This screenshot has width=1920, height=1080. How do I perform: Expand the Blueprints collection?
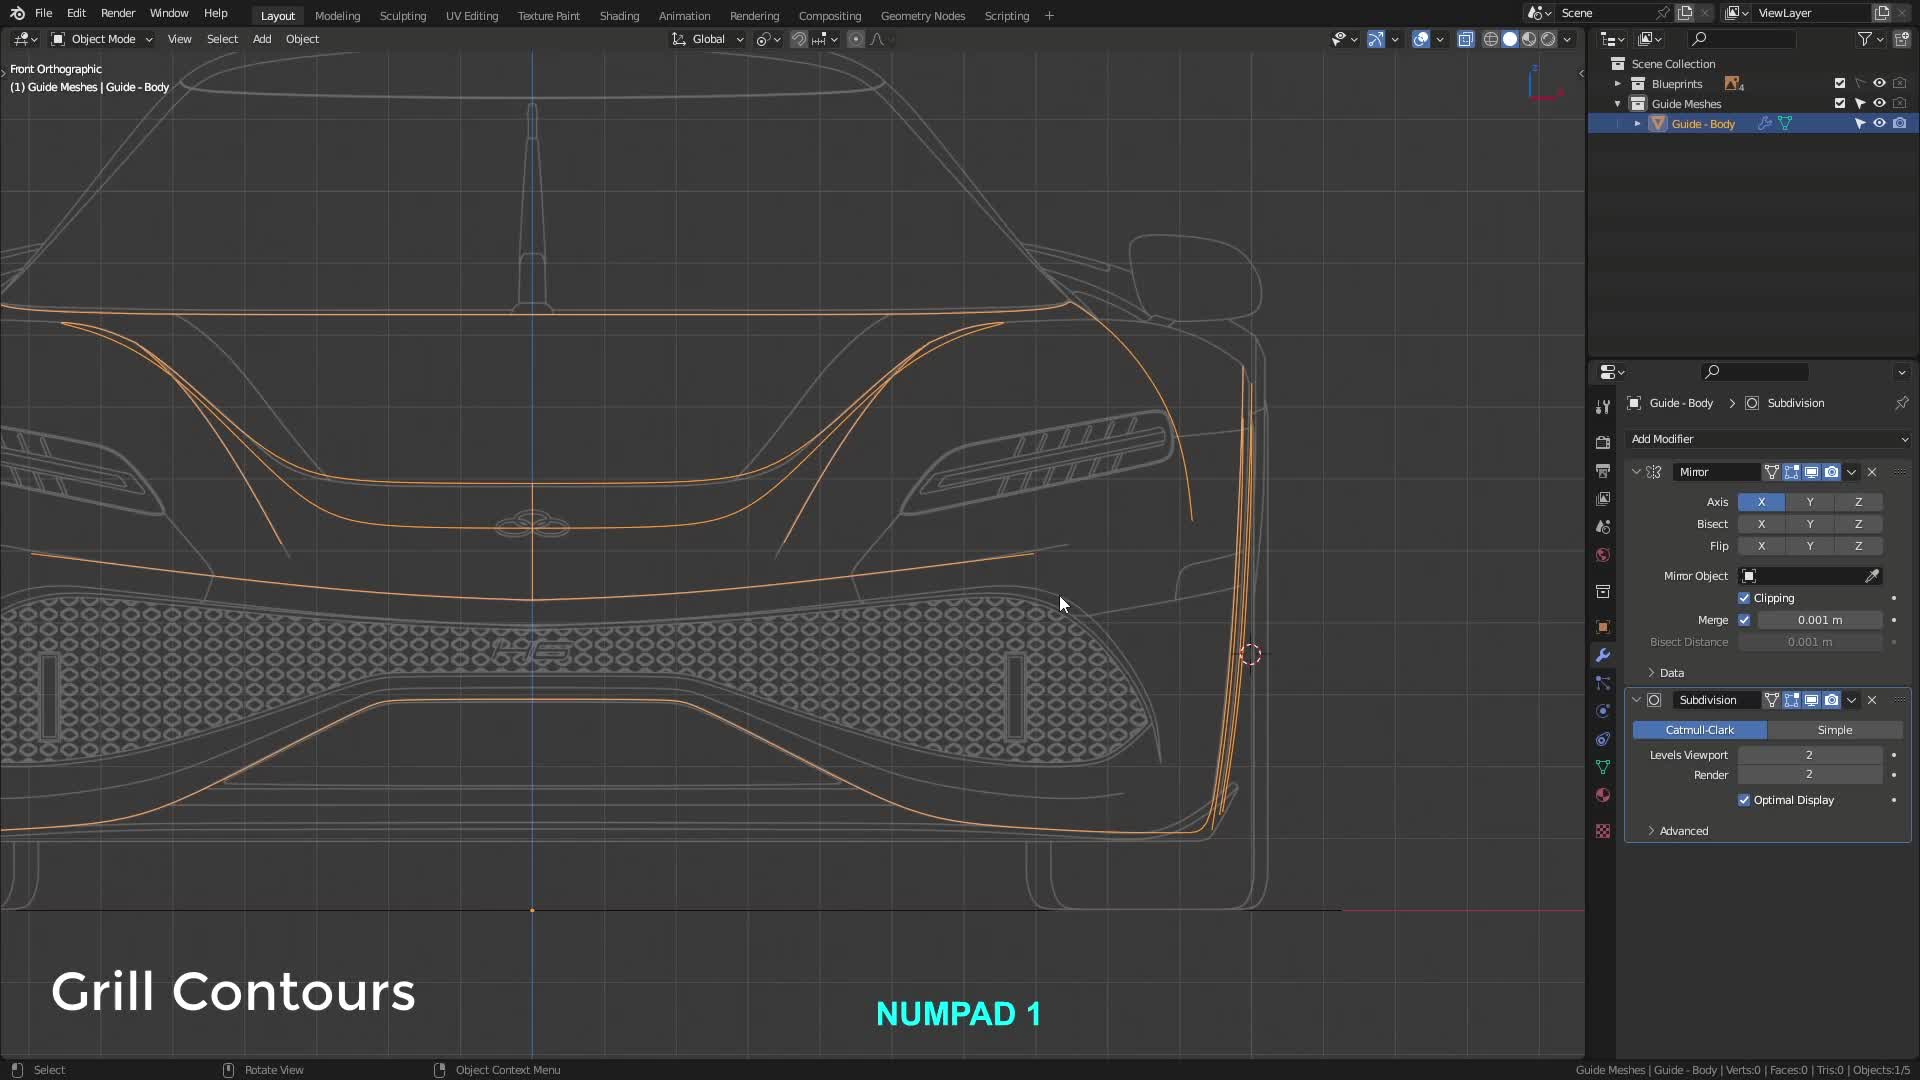pyautogui.click(x=1618, y=84)
